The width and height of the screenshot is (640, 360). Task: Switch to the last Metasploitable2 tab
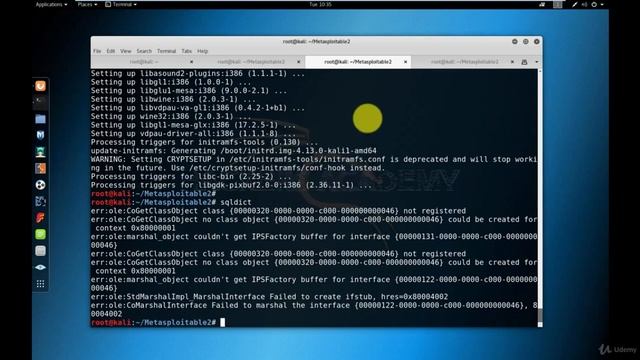click(464, 62)
